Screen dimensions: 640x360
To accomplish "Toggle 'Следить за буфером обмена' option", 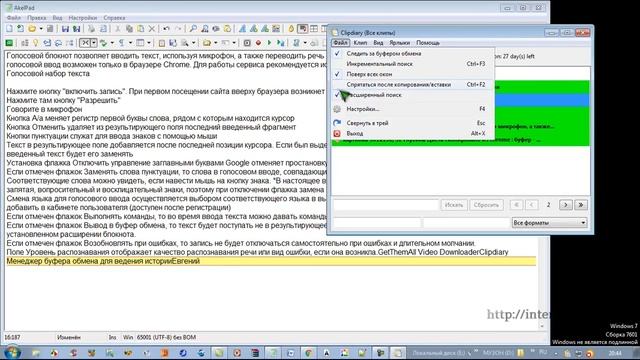I will (413, 53).
